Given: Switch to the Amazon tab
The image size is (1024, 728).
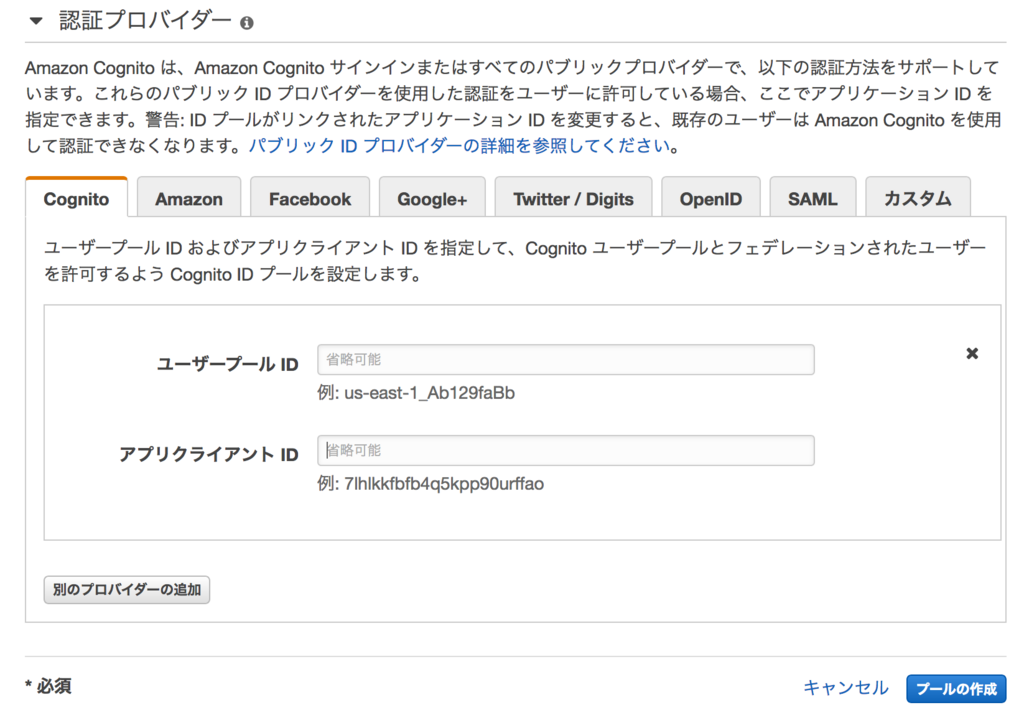Looking at the screenshot, I should point(189,198).
